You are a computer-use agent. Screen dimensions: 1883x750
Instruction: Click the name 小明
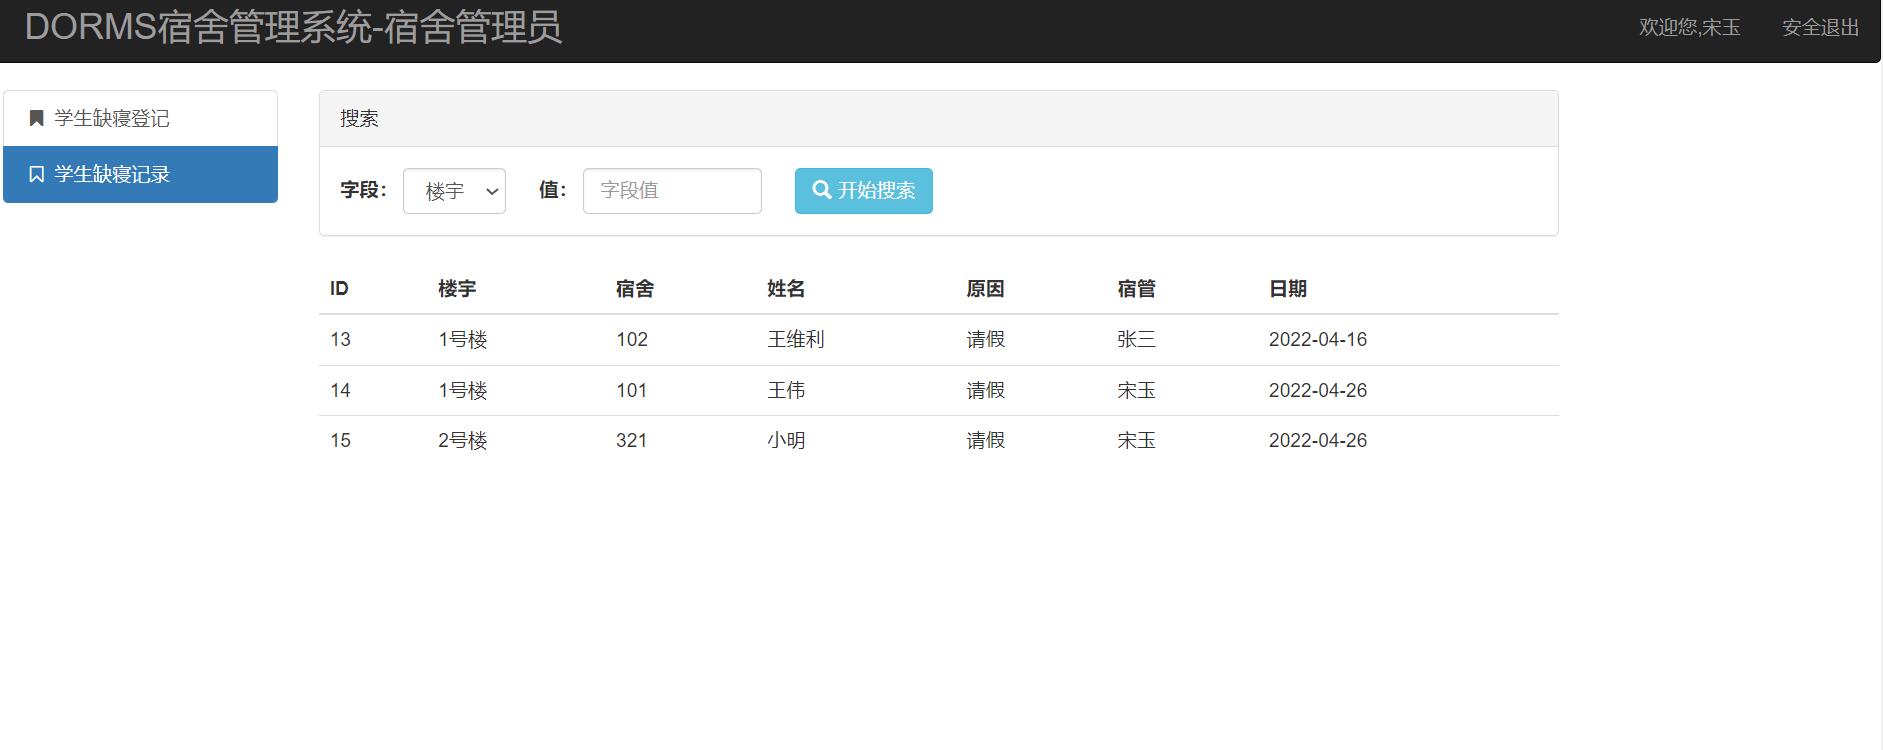pos(786,441)
